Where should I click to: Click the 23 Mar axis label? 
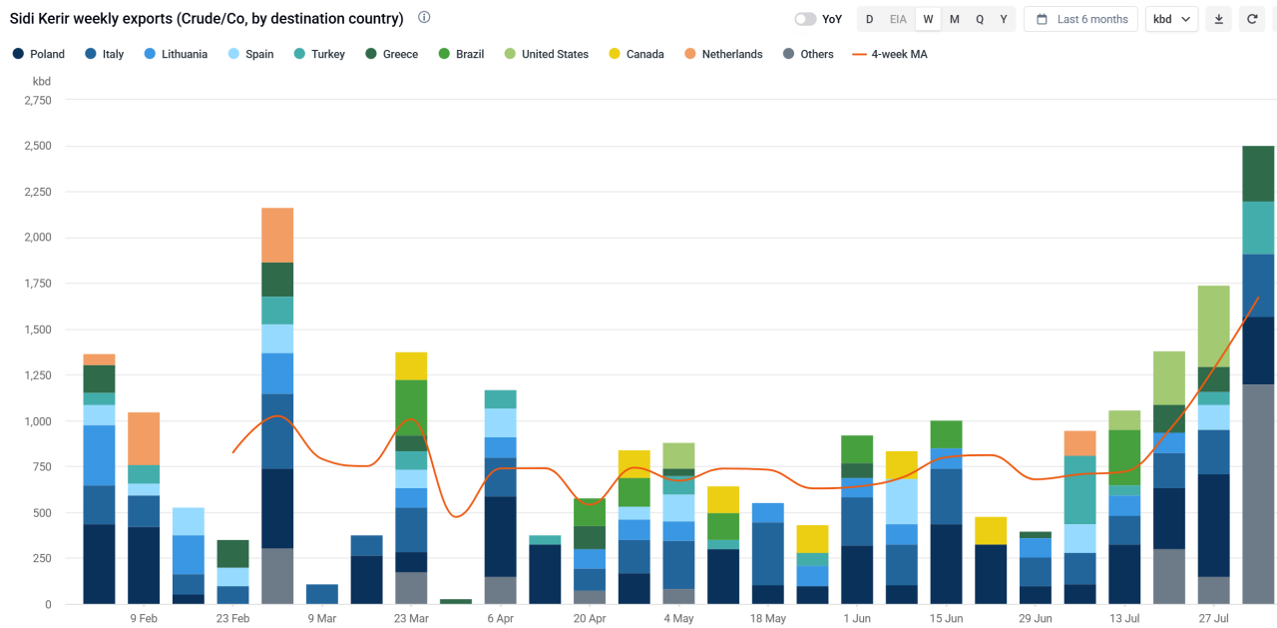411,619
